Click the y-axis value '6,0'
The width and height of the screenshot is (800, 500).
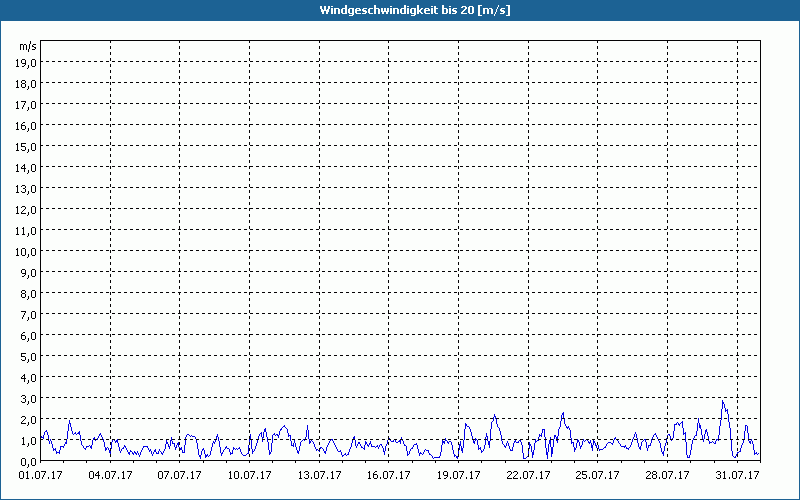[29, 336]
